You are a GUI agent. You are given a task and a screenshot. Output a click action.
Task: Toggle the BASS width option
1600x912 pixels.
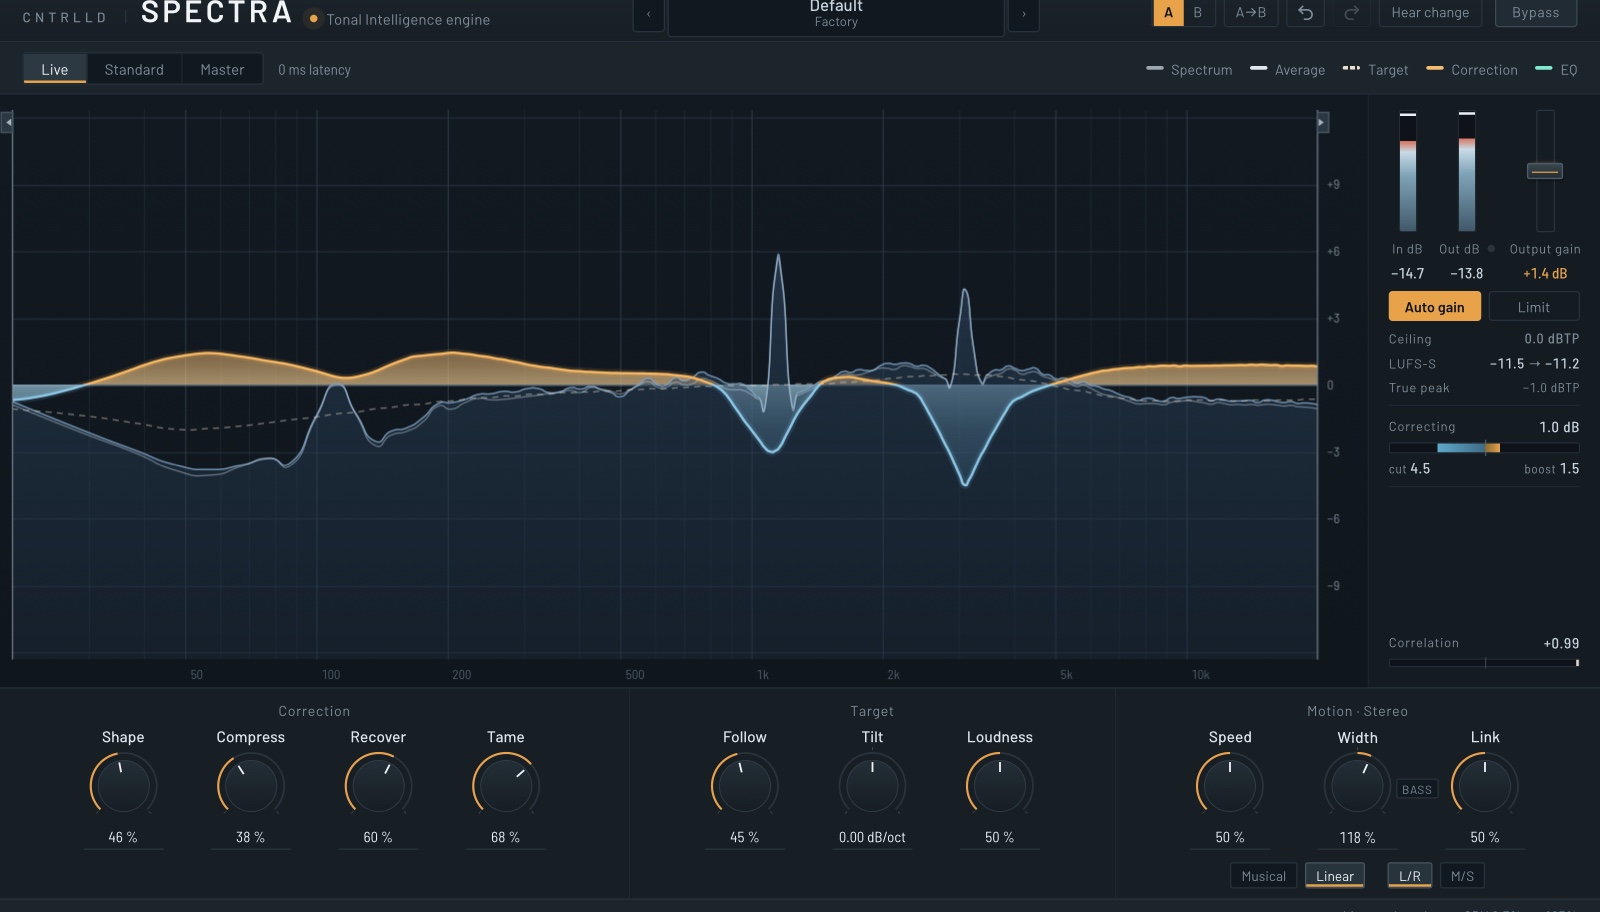(x=1417, y=790)
